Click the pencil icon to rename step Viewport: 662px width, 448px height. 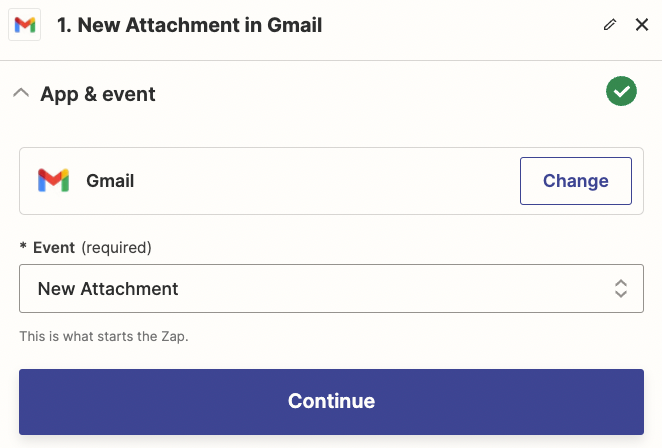pos(610,25)
